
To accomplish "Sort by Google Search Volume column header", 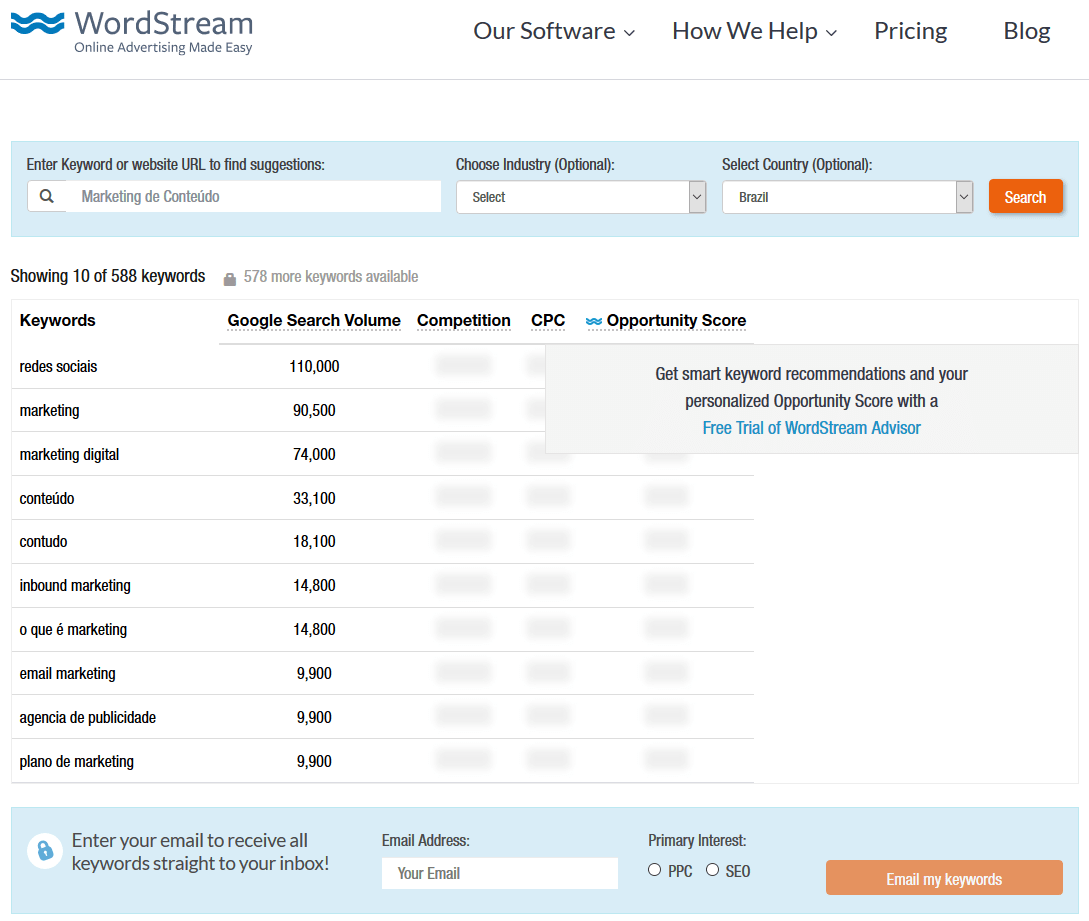I will coord(314,321).
